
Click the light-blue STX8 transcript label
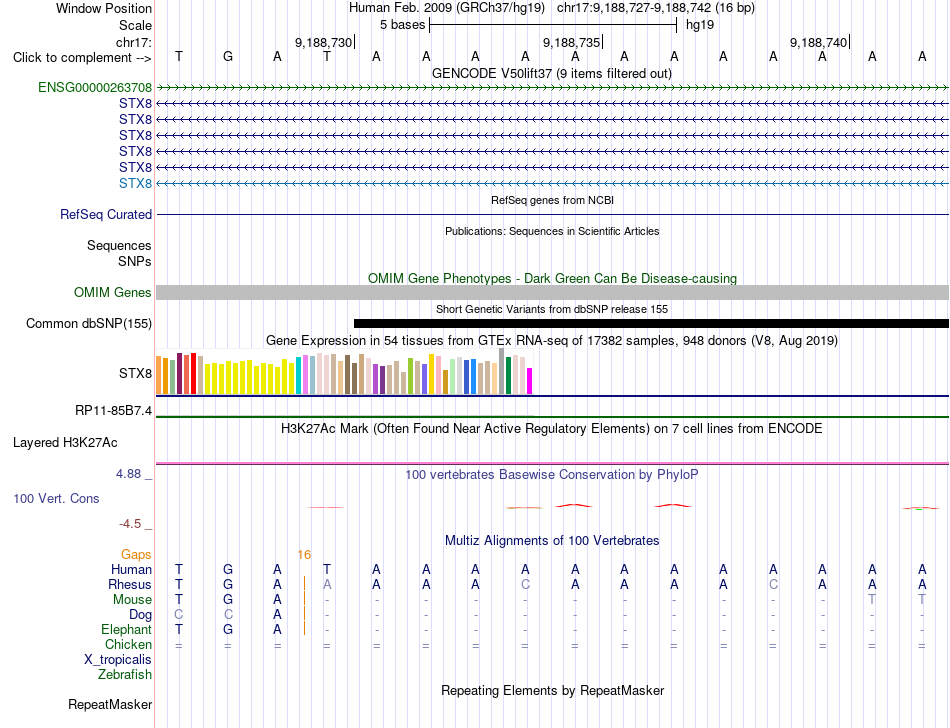point(135,183)
